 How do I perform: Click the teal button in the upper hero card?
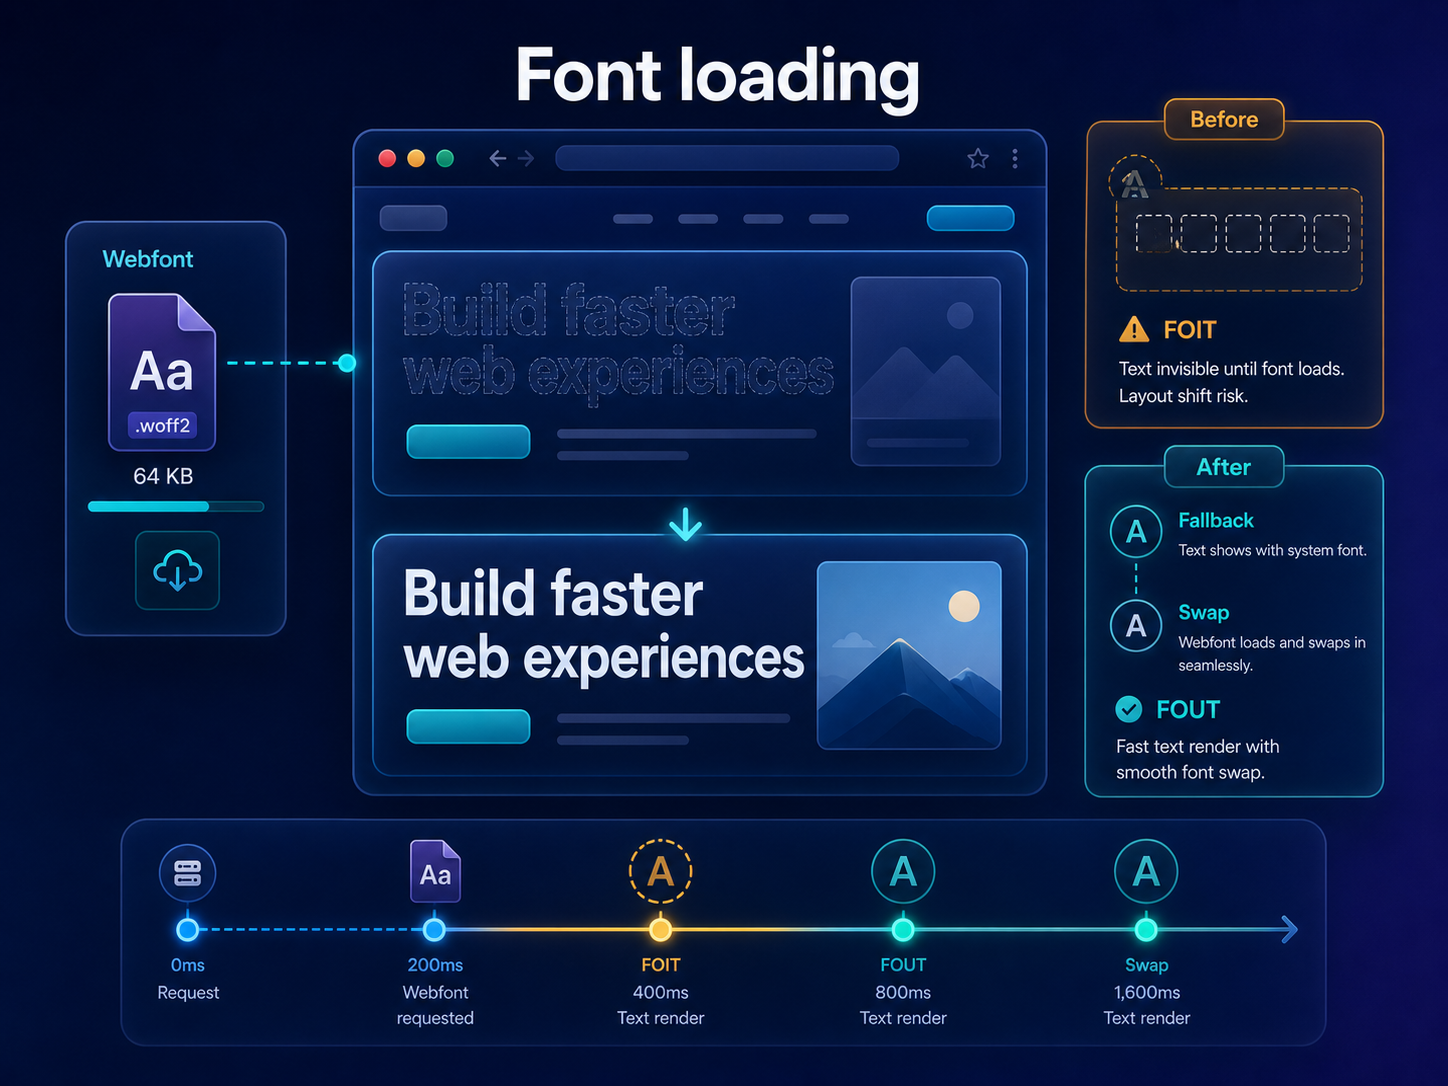pos(468,441)
